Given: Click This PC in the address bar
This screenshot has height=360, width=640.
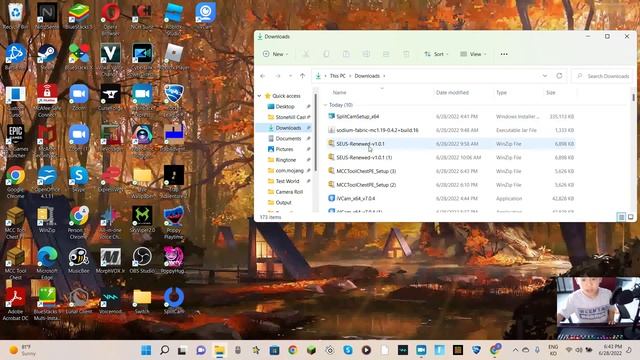Looking at the screenshot, I should click(338, 76).
